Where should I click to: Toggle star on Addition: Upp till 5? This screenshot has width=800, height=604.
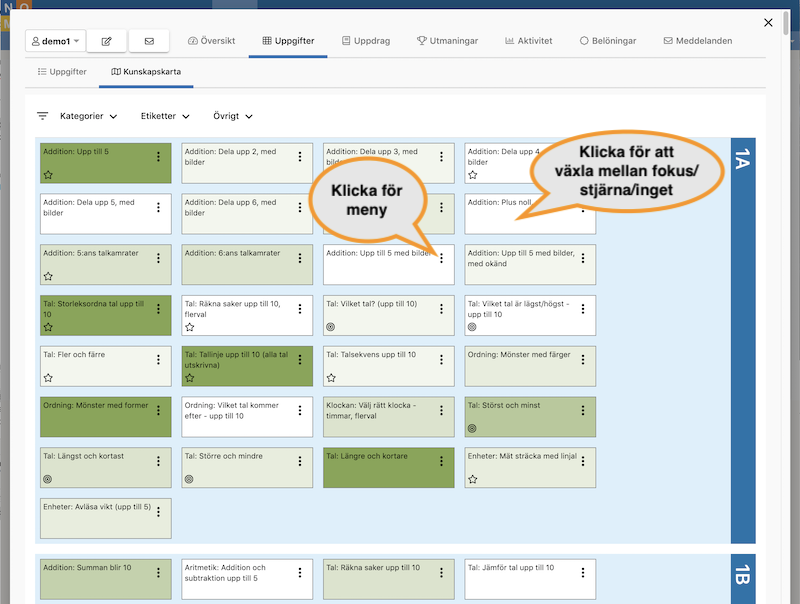point(48,175)
